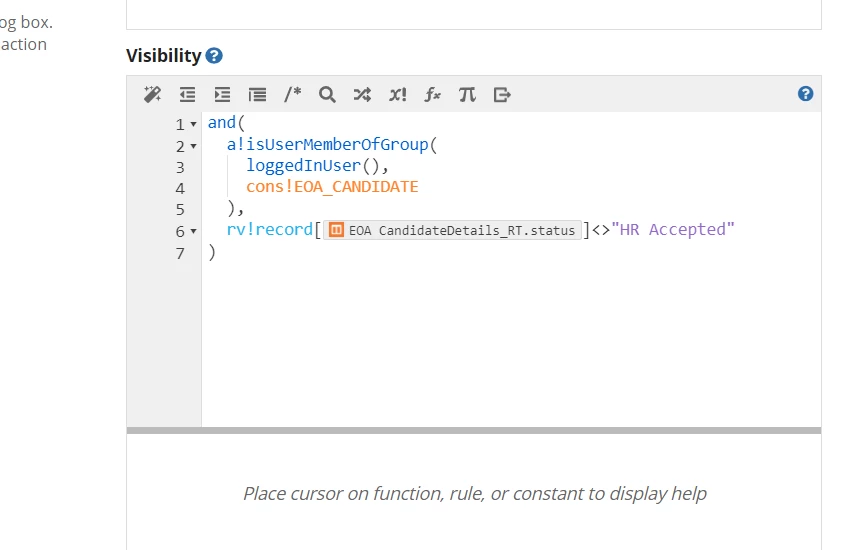Click the outdent icon in editor toolbar
Viewport: 841px width, 550px height.
[x=187, y=94]
